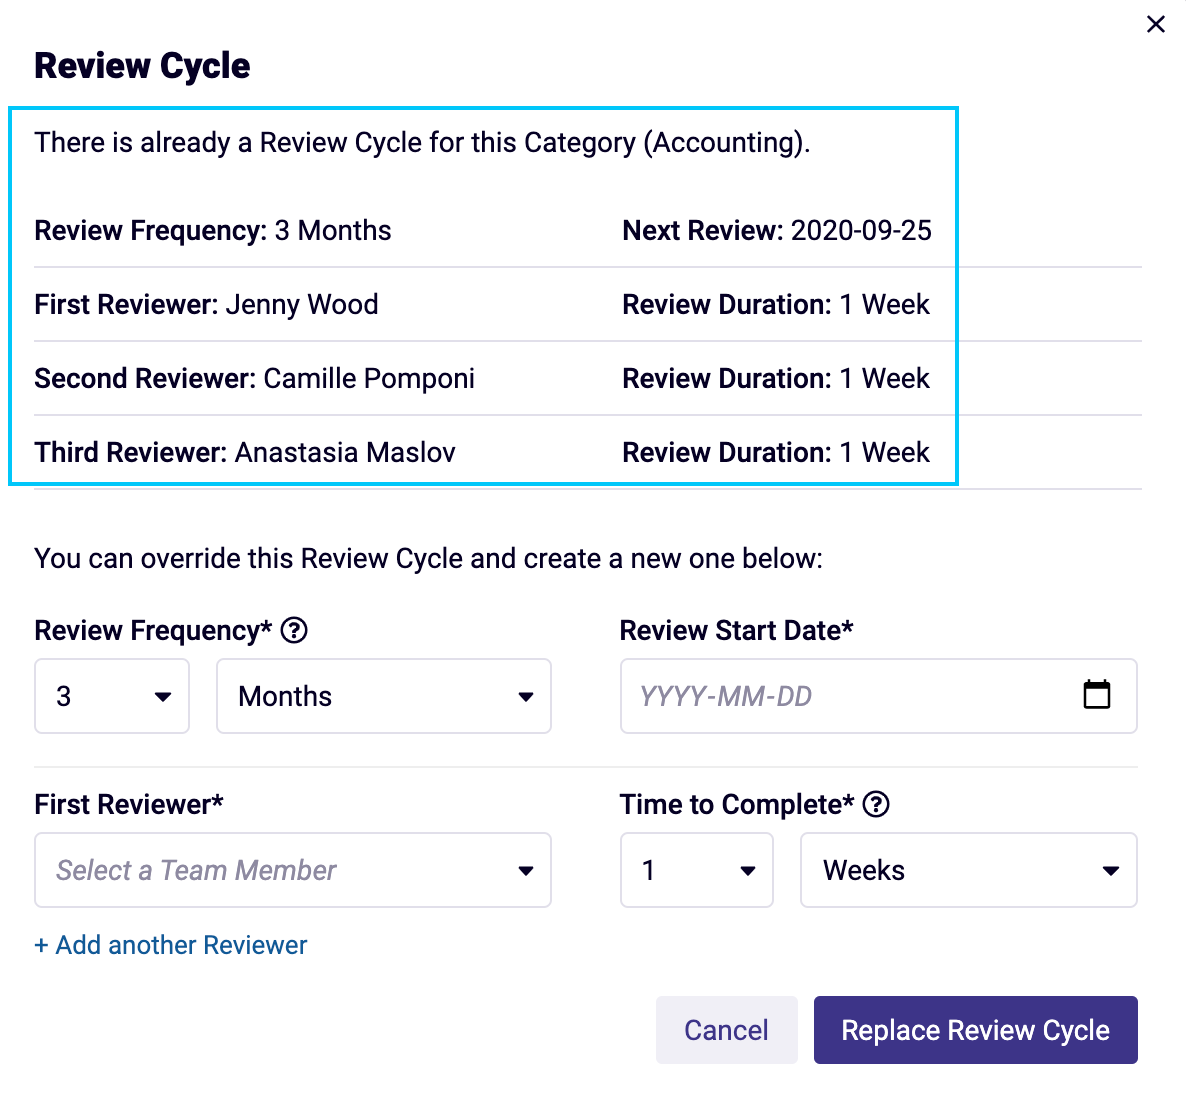Image resolution: width=1186 pixels, height=1100 pixels.
Task: Open the Select a Team Member dropdown
Action: click(x=292, y=870)
